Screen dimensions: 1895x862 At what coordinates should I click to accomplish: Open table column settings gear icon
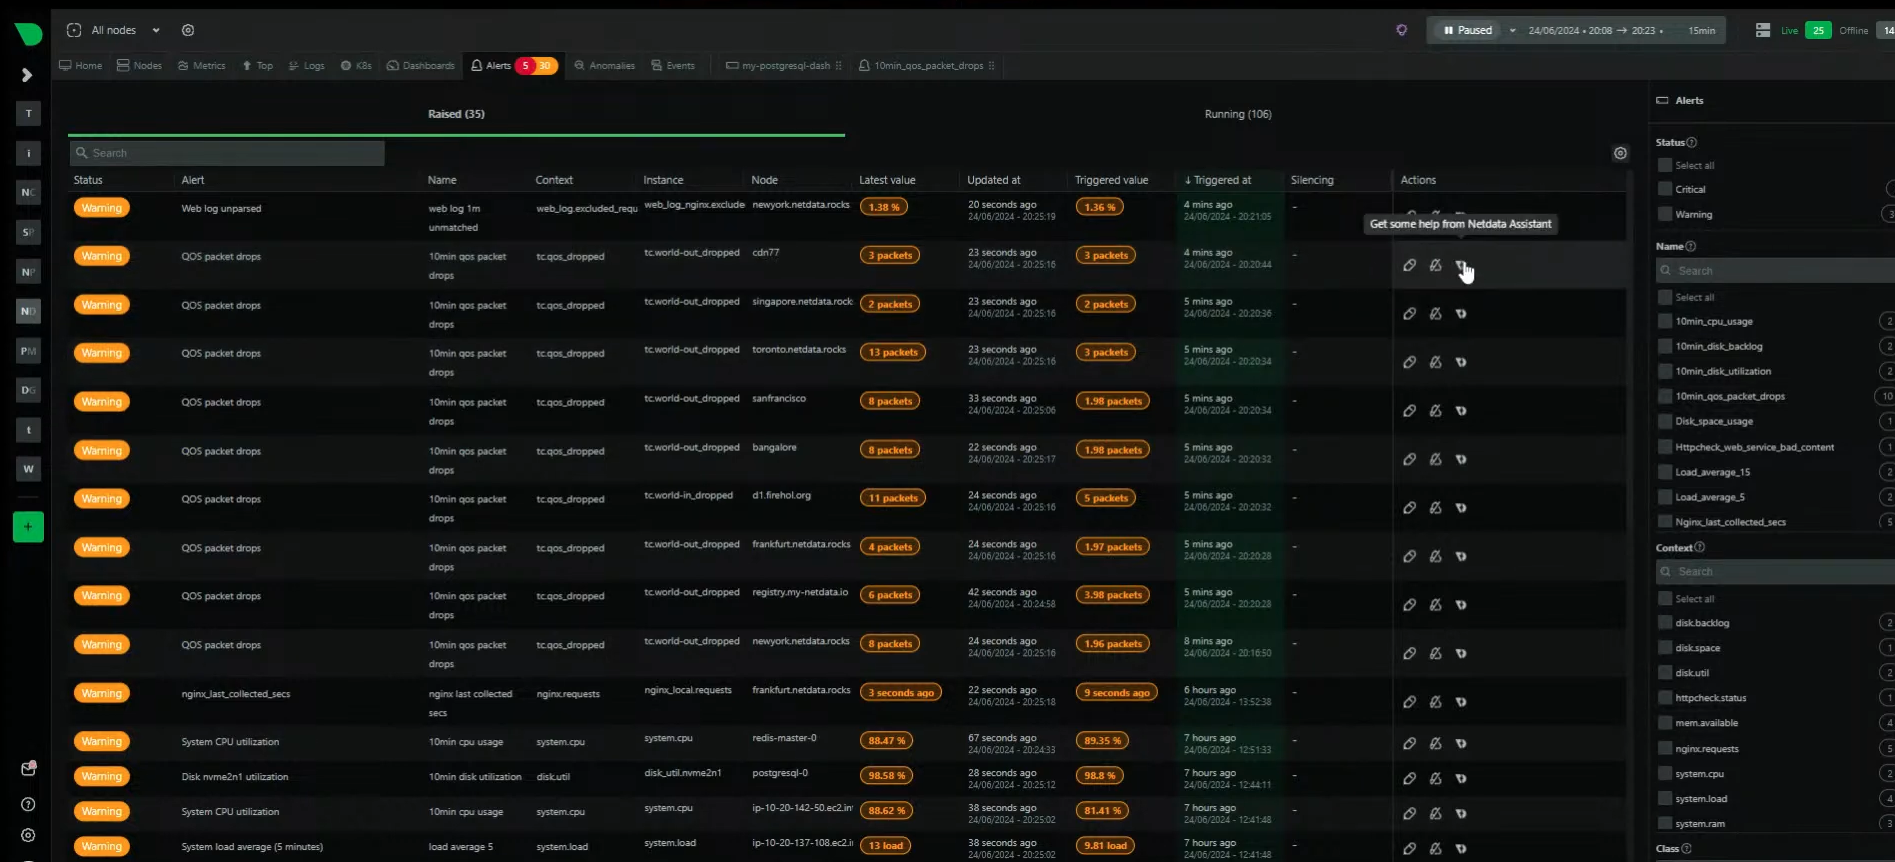tap(1620, 153)
